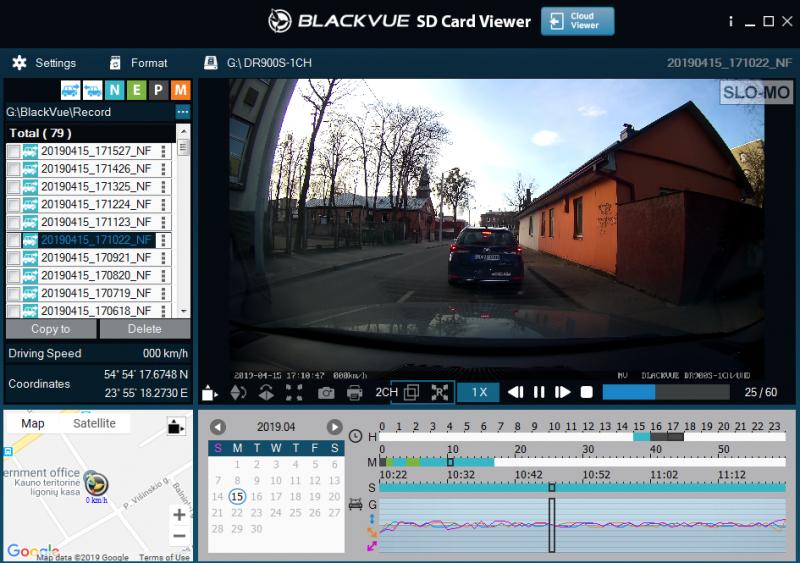Toggle the rear camera filter icon
The width and height of the screenshot is (800, 563).
click(x=92, y=90)
